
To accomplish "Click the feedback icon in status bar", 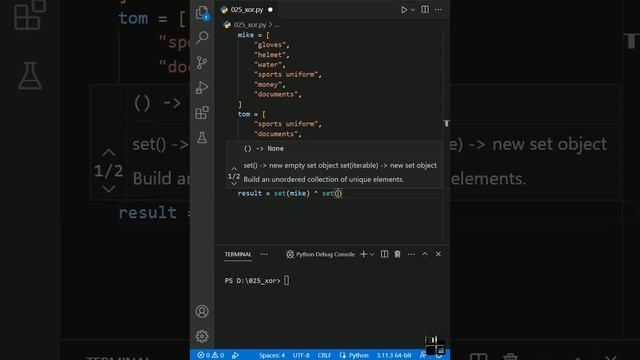I will click(x=423, y=355).
